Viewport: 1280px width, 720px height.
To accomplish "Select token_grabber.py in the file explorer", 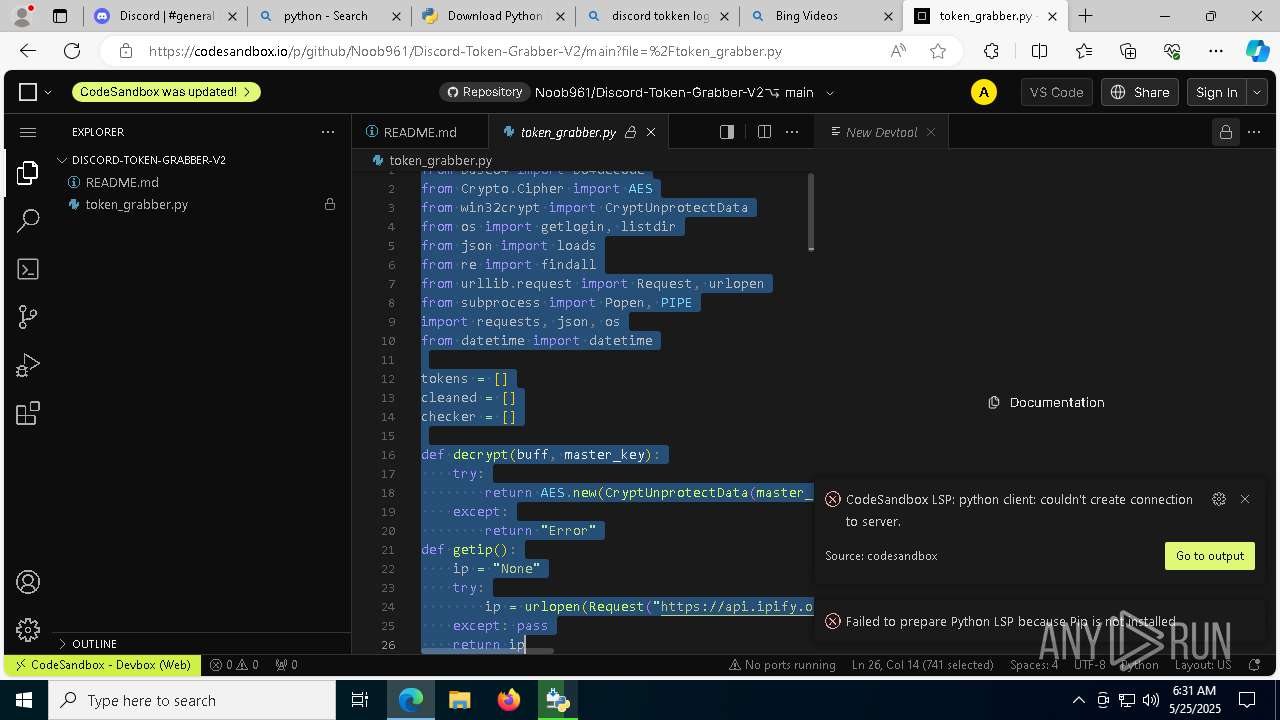I will (x=136, y=204).
